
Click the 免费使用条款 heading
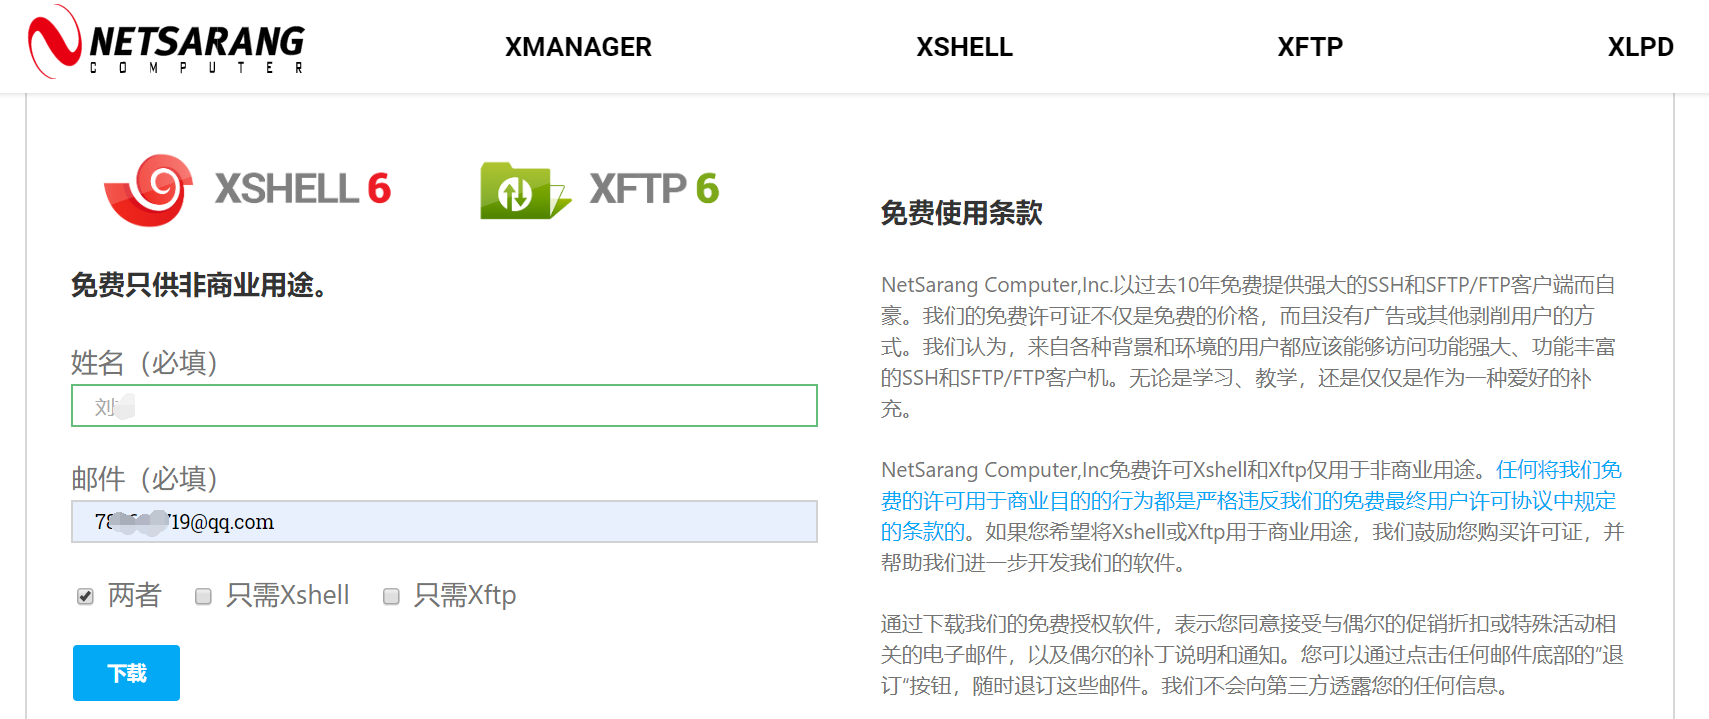(x=961, y=213)
